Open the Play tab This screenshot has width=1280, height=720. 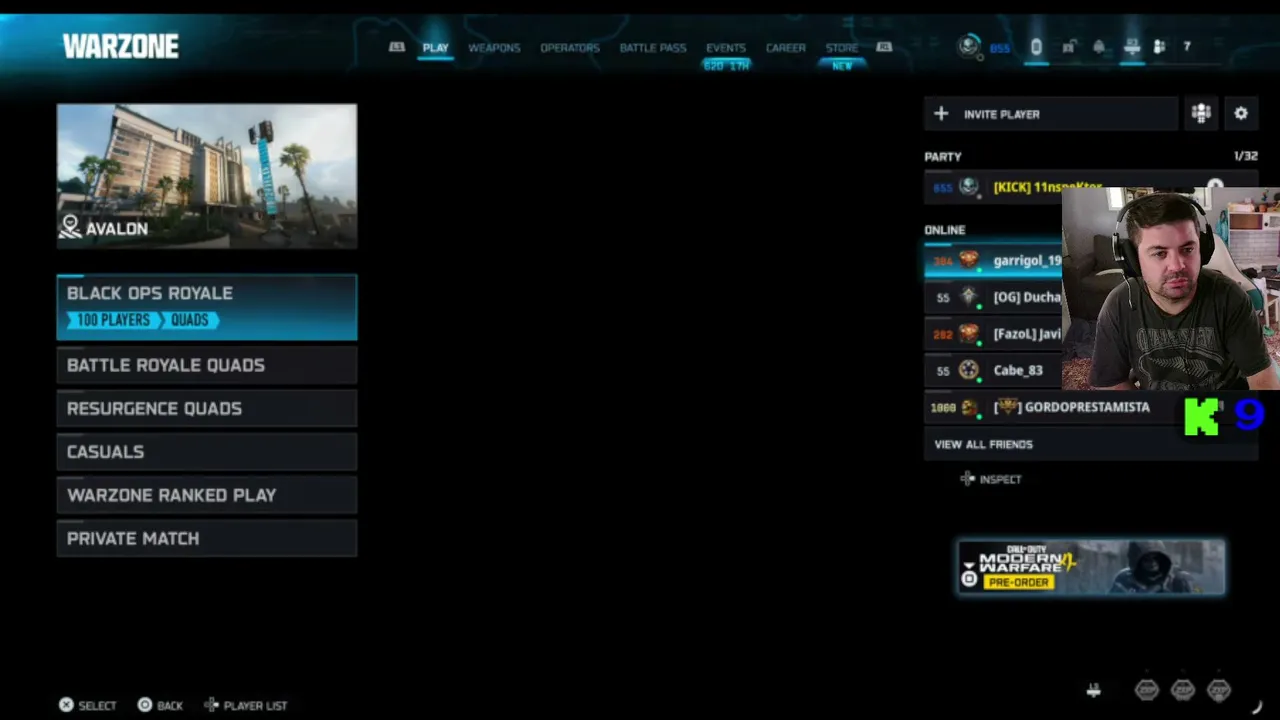click(x=435, y=48)
